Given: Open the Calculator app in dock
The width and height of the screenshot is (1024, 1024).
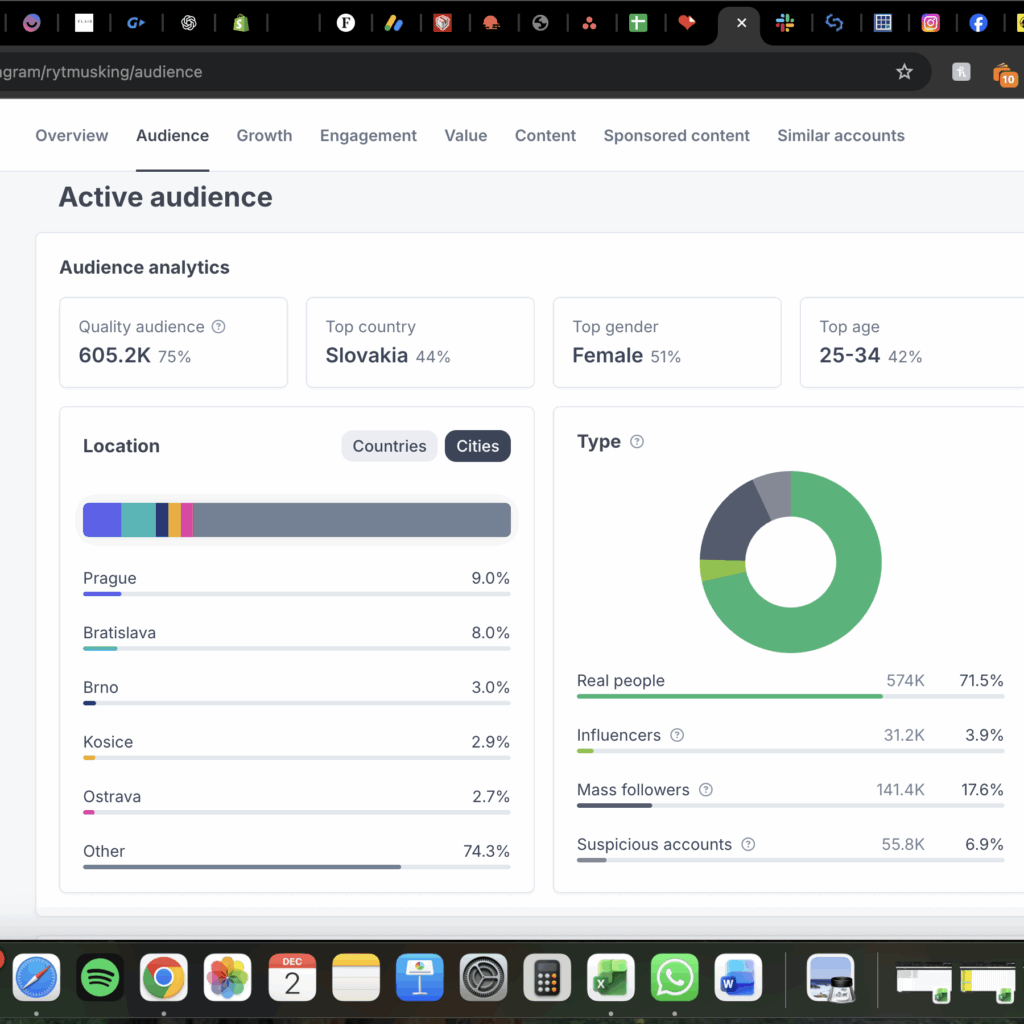Looking at the screenshot, I should point(547,977).
